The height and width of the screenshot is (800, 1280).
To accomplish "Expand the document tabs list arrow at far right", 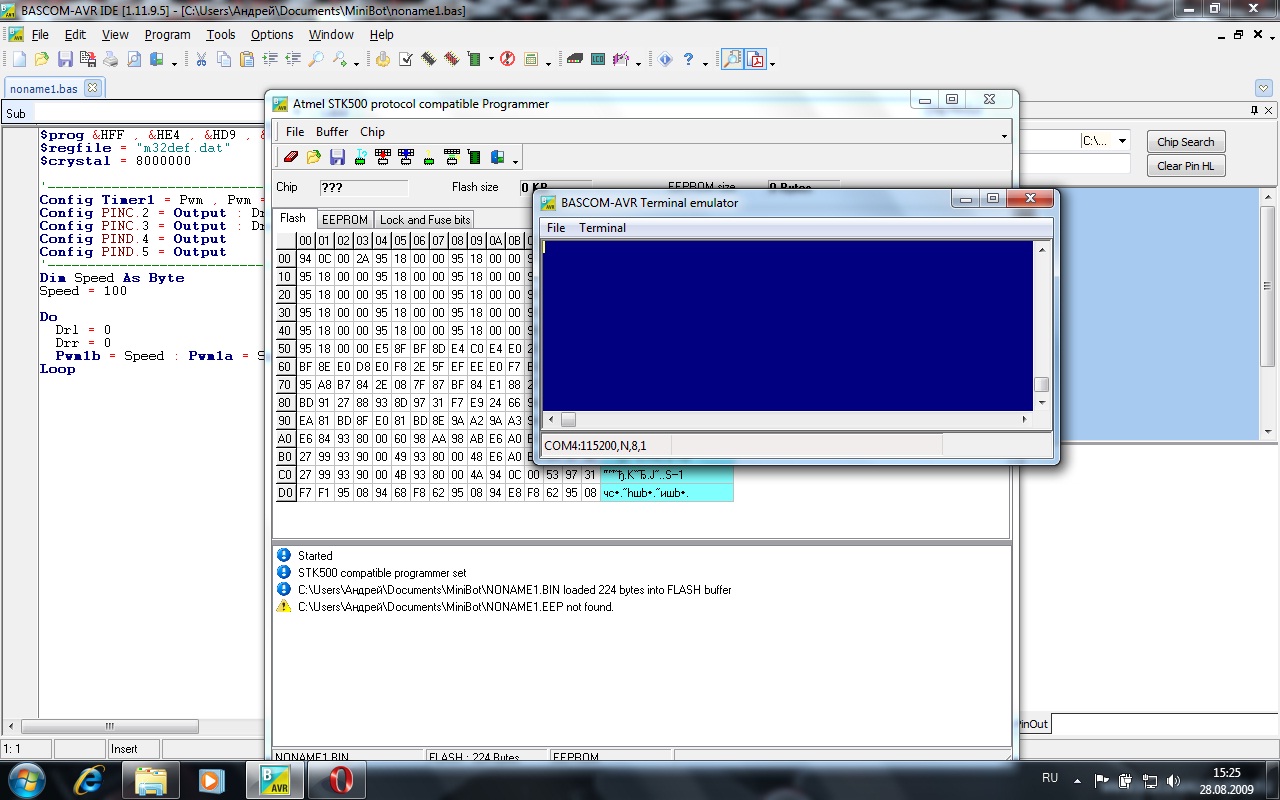I will tap(1263, 88).
